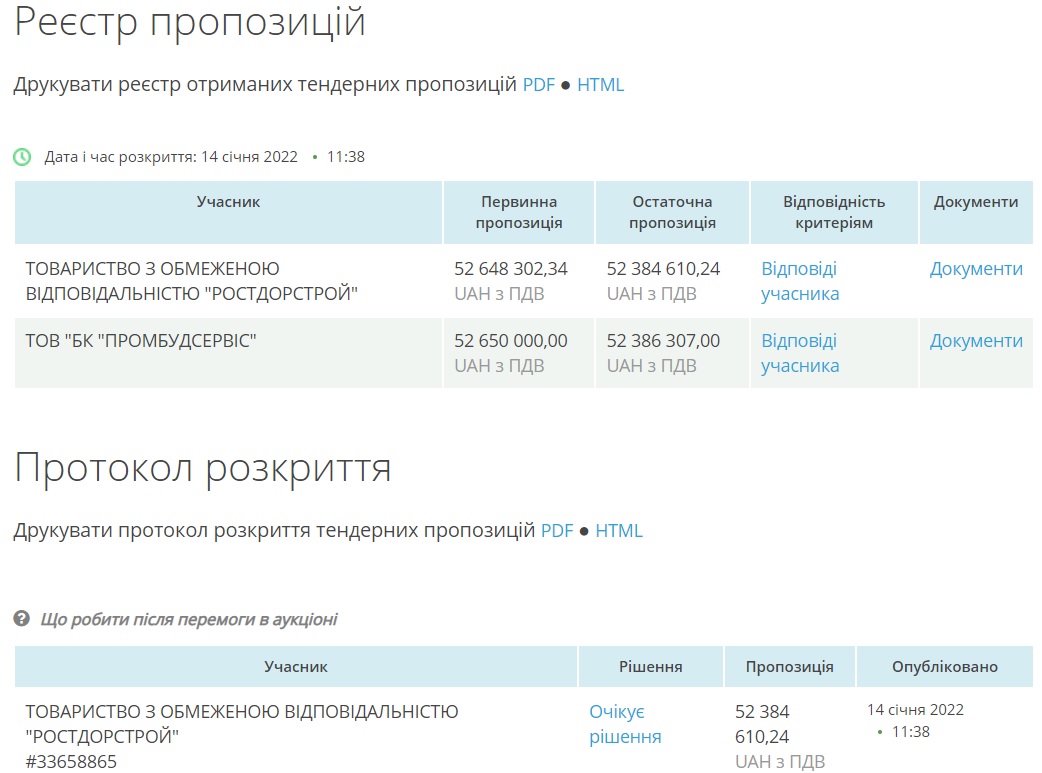Open Документи for БК ПРОМБУДСЕРВІС row
Viewport: 1042px width, 773px height.
point(976,341)
